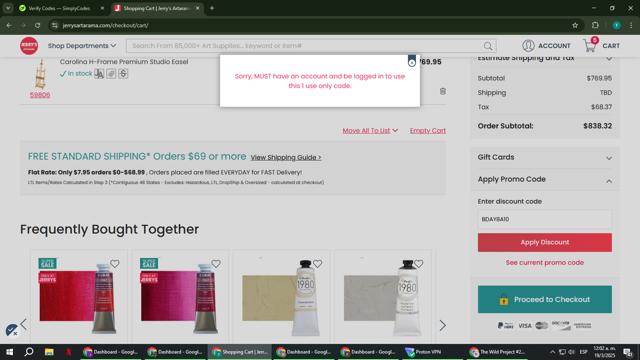The image size is (640, 360).
Task: Open Windows notification center
Action: point(627,352)
